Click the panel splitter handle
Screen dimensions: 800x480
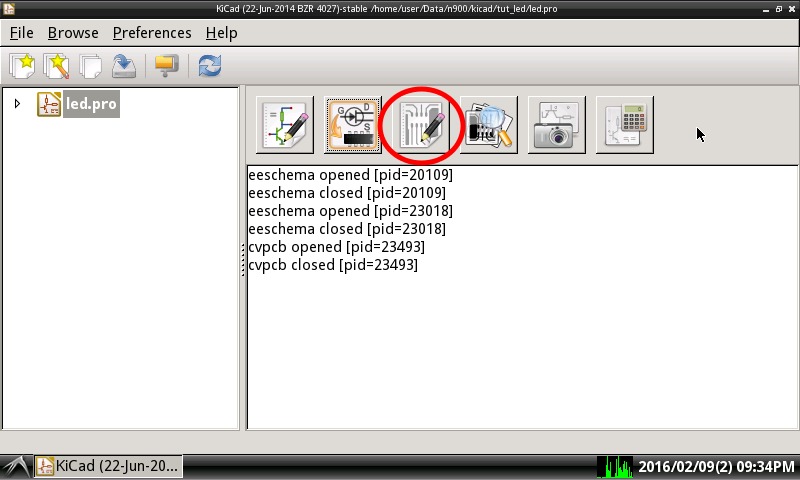tap(243, 259)
